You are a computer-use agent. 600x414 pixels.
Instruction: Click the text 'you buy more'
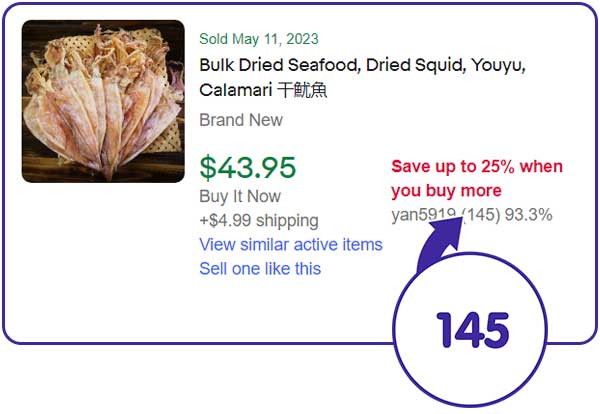[446, 190]
